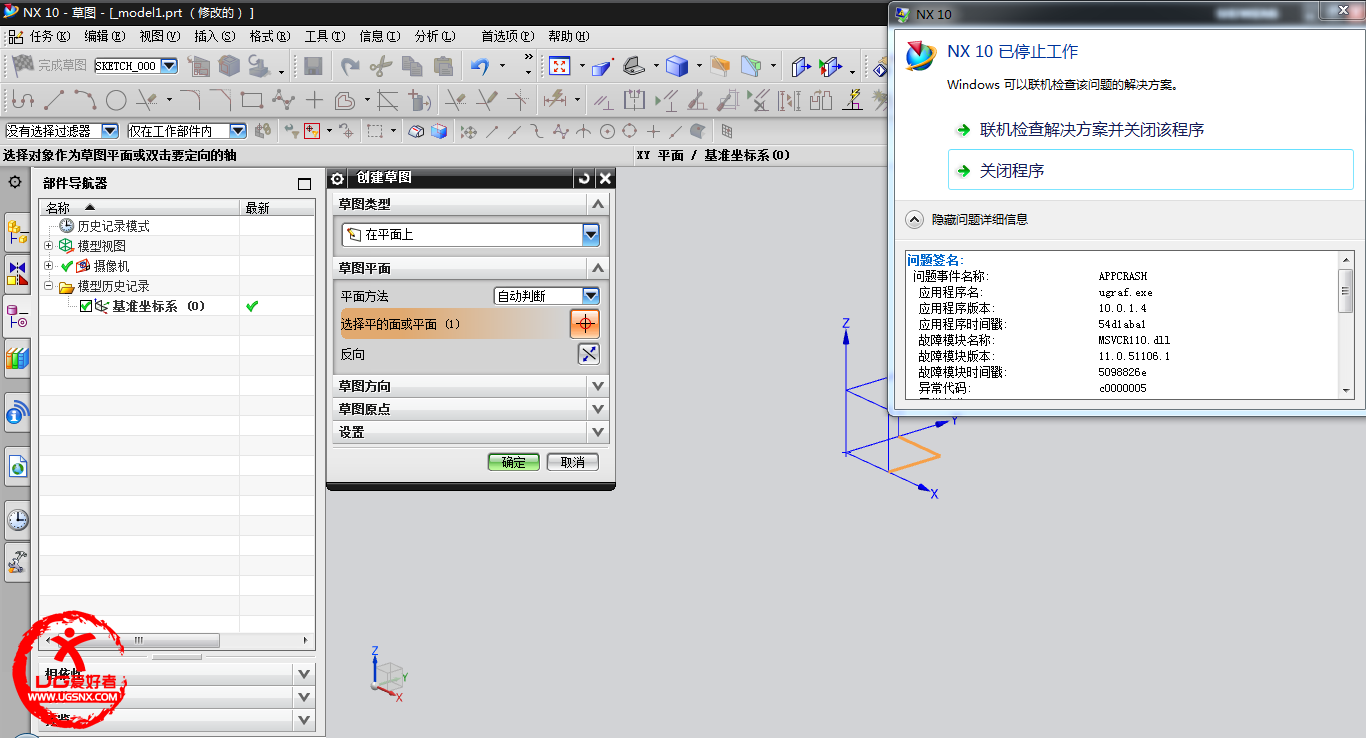
Task: Open the Analysis menu
Action: (x=435, y=36)
